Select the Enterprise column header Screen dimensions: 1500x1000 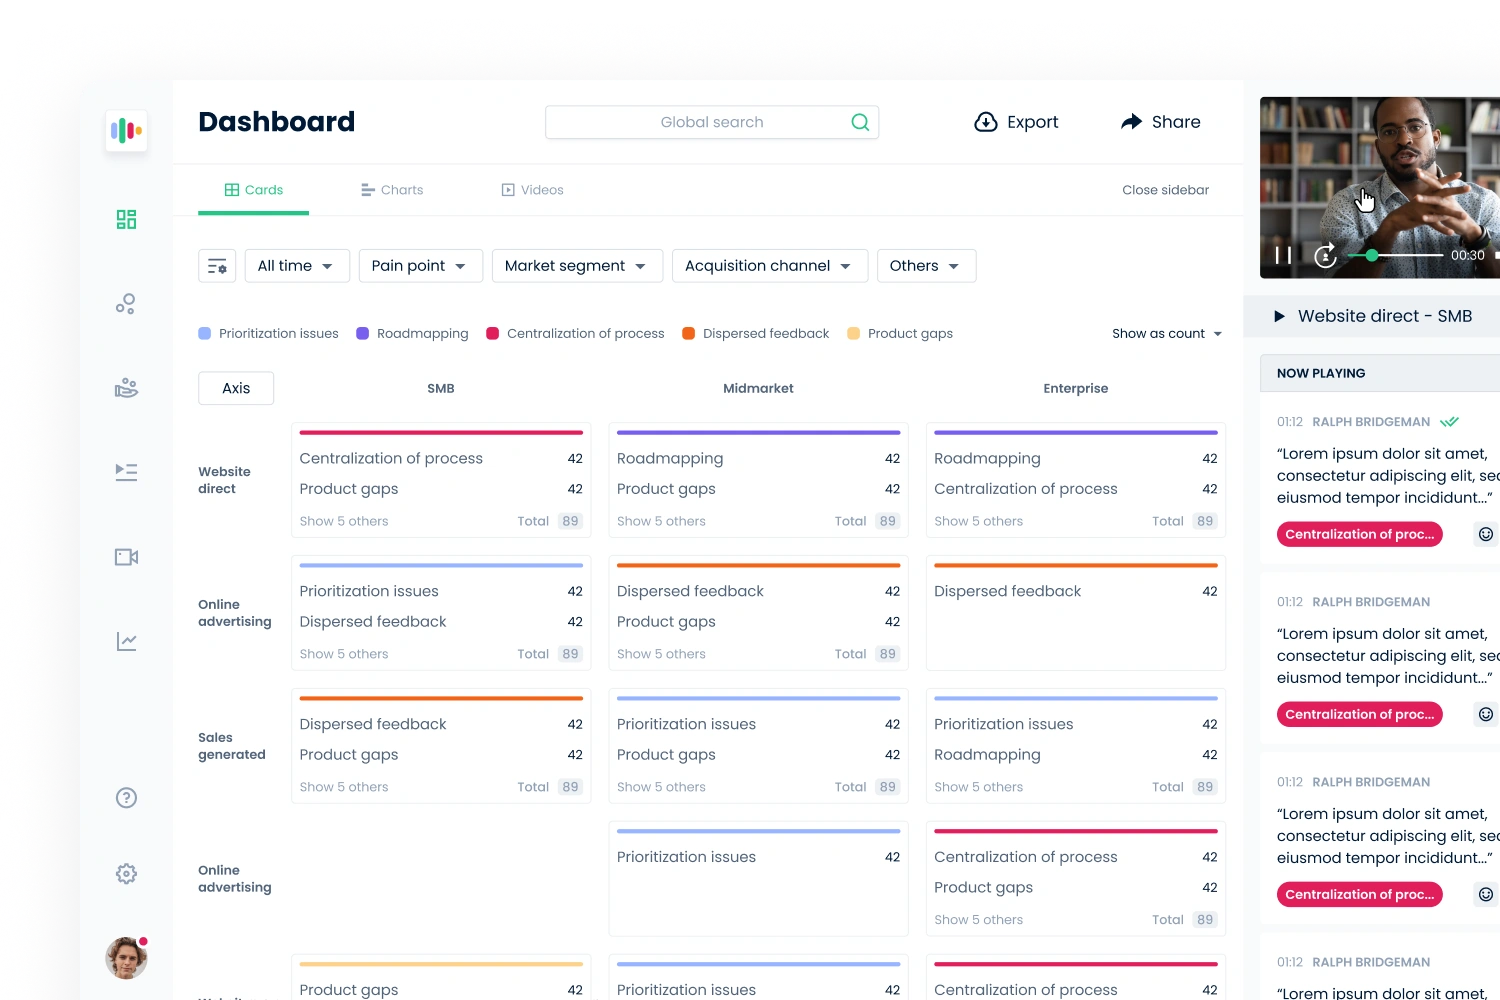[1076, 388]
